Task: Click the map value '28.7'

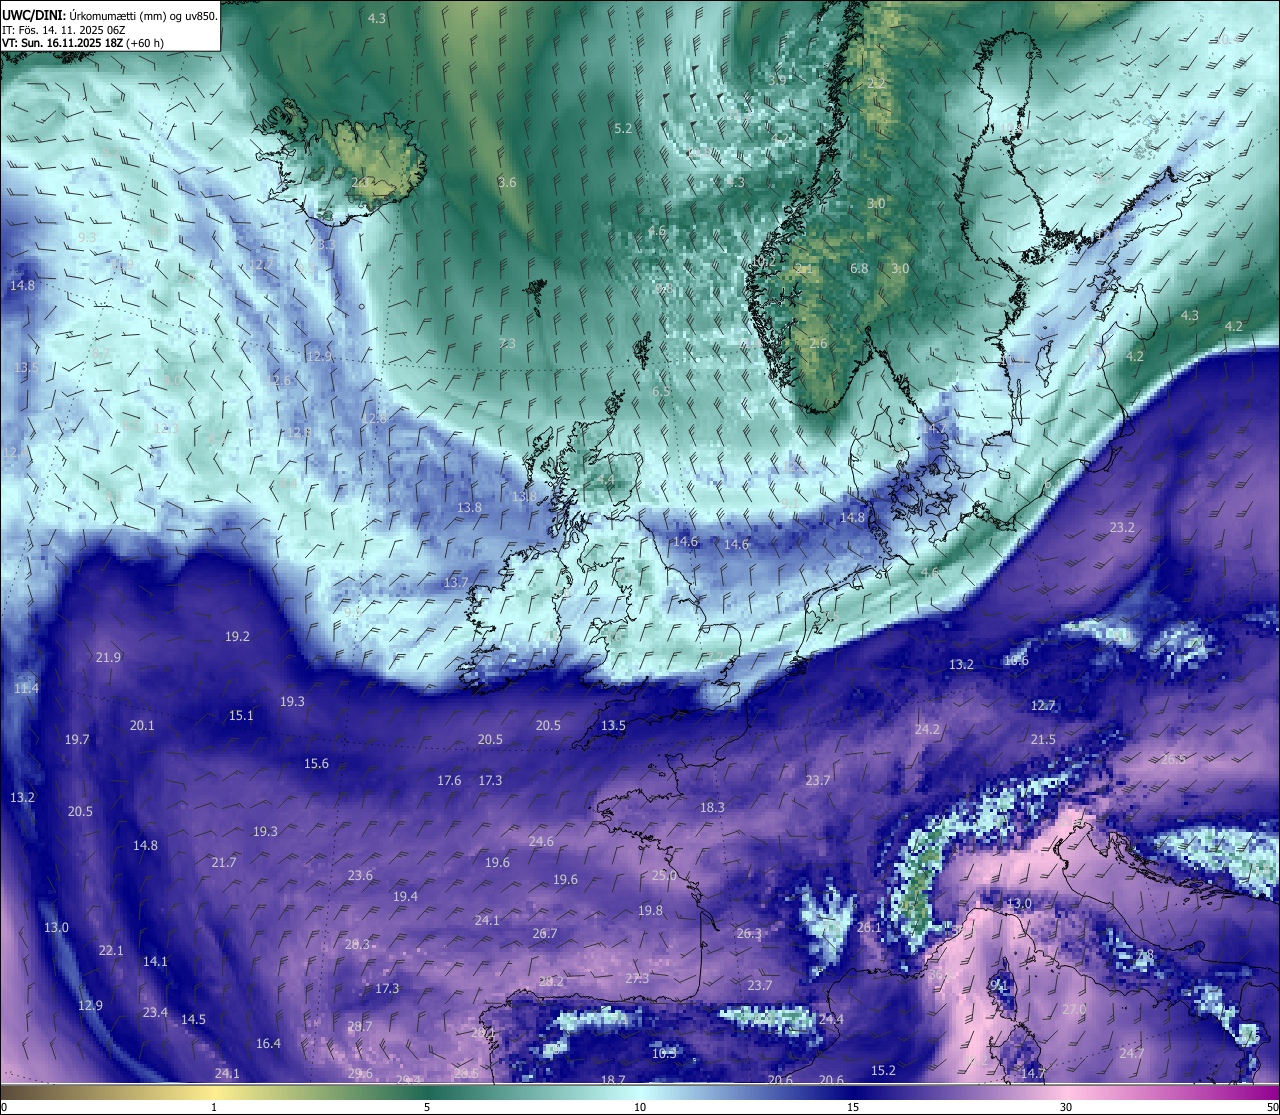Action: click(x=360, y=1026)
